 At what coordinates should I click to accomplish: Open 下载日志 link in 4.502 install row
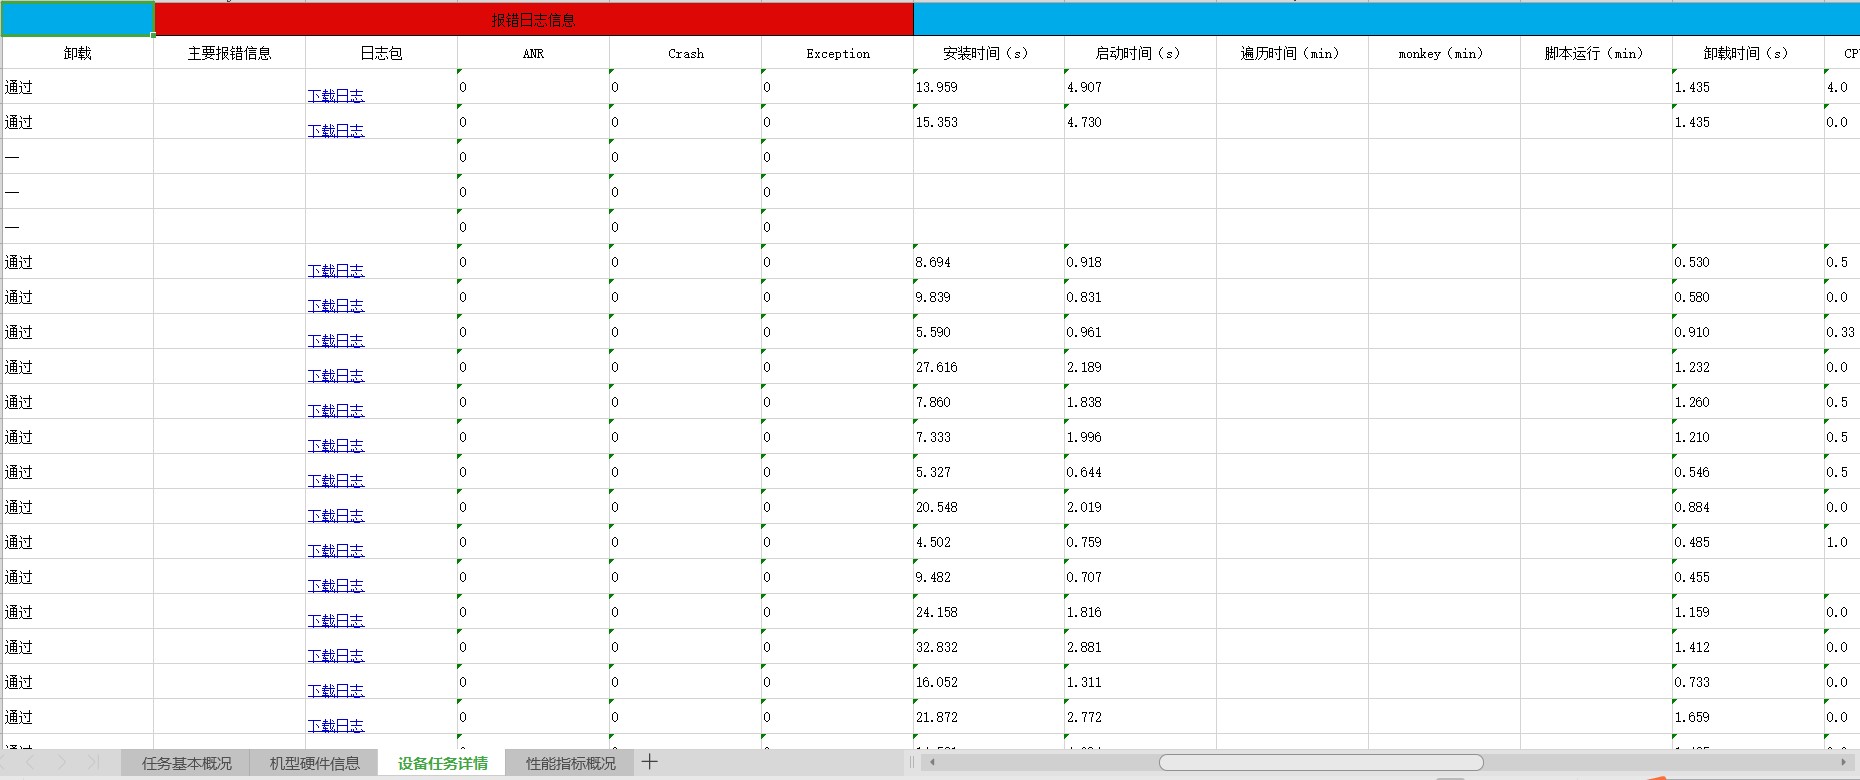tap(336, 550)
